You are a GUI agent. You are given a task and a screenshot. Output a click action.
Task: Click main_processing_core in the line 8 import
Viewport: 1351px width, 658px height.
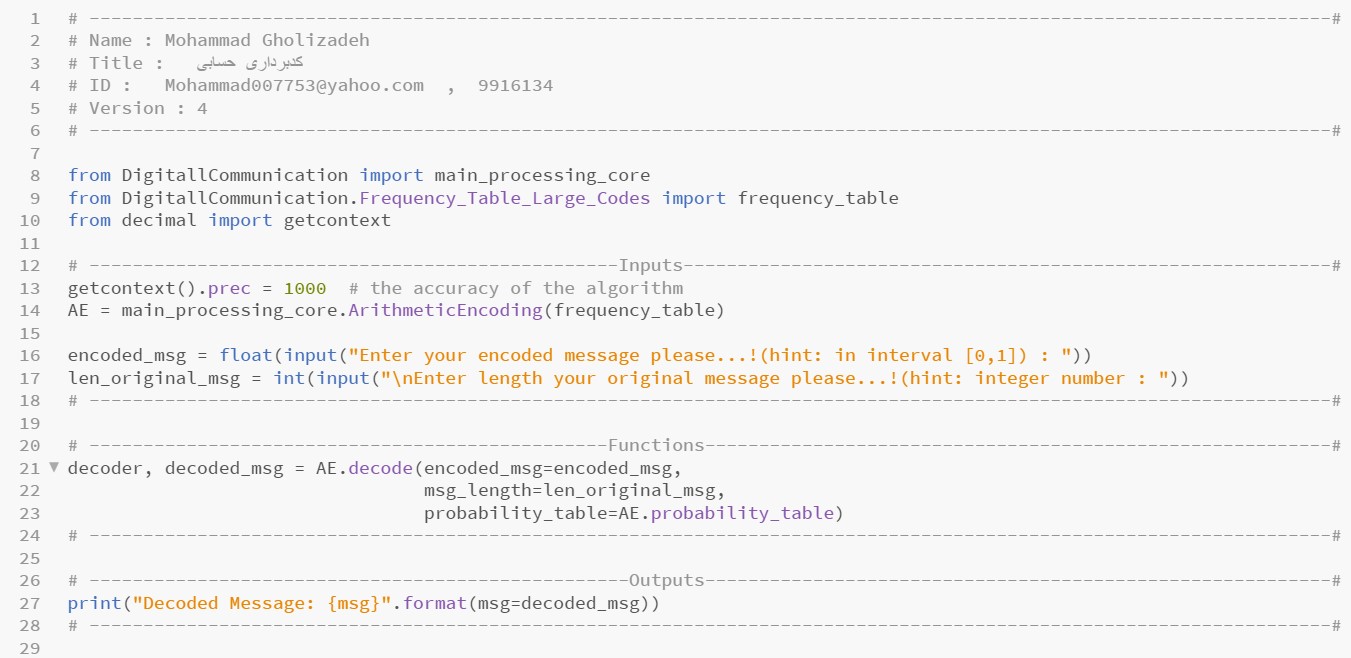click(541, 175)
